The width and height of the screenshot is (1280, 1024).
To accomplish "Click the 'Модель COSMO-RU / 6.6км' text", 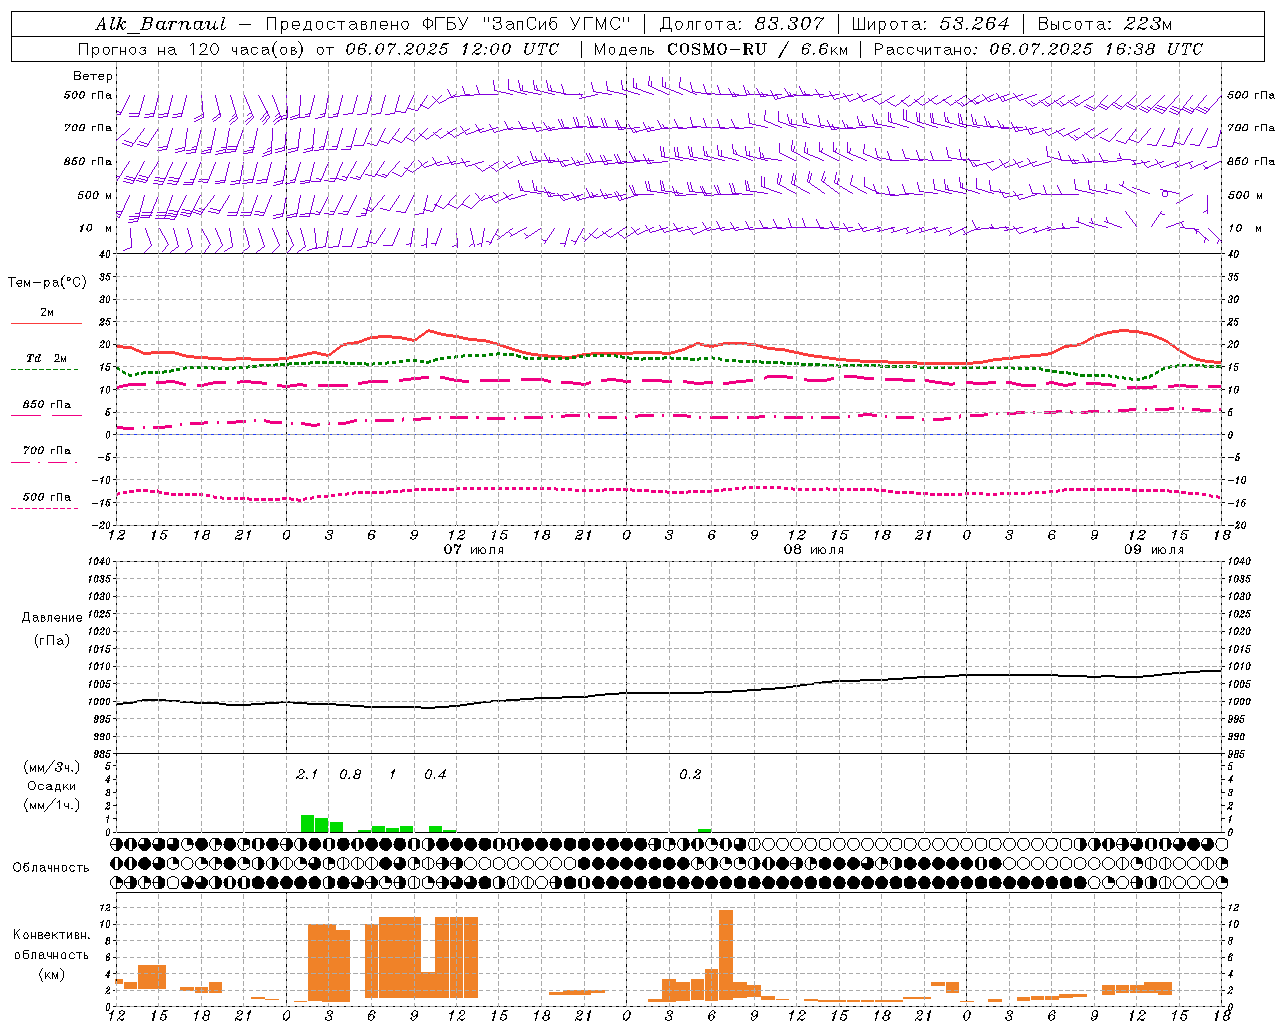I will tap(720, 49).
